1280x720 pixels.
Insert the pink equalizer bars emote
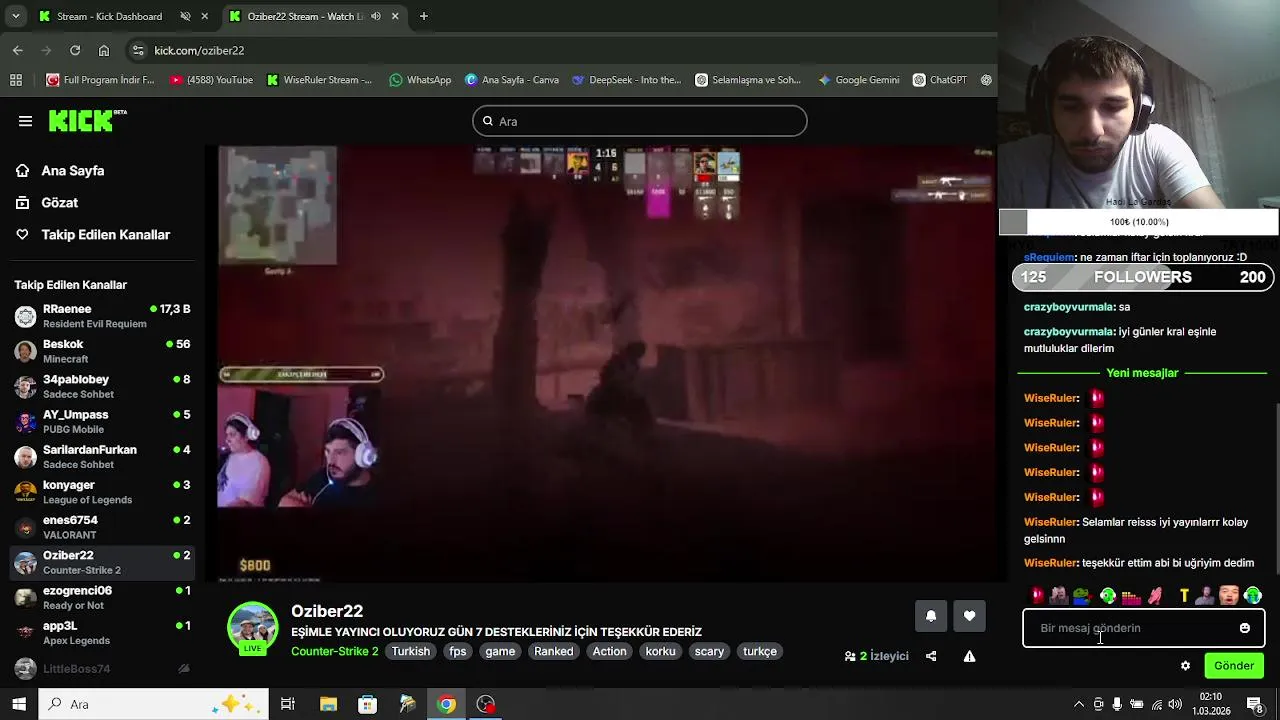[x=1131, y=596]
